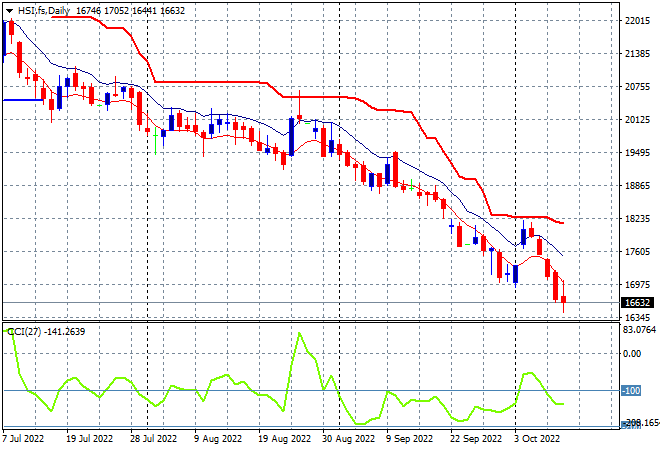
Task: Click the 19 Jul 2022 date label
Action: click(89, 439)
